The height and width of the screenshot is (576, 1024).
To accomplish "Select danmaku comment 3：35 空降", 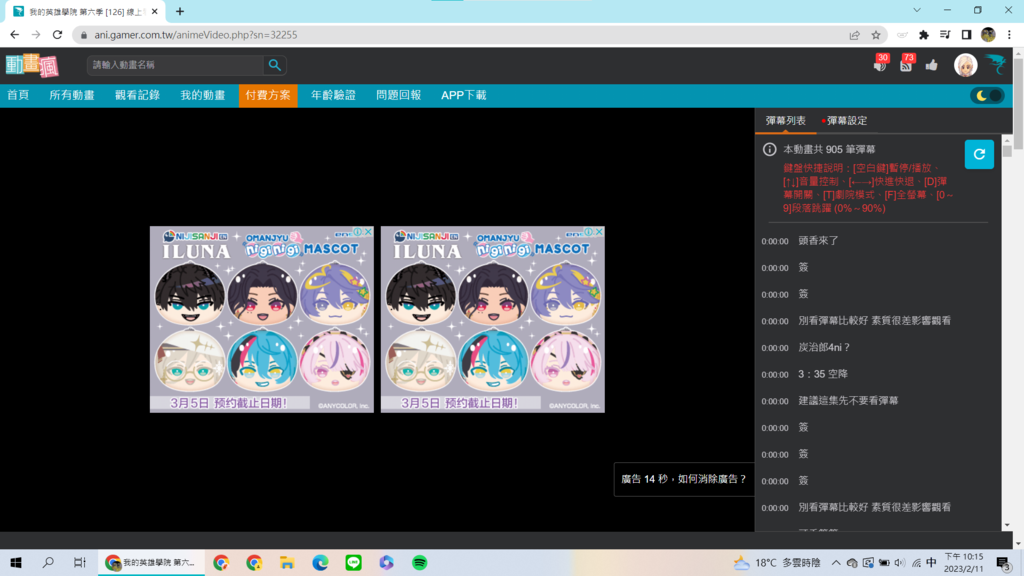I will point(823,374).
